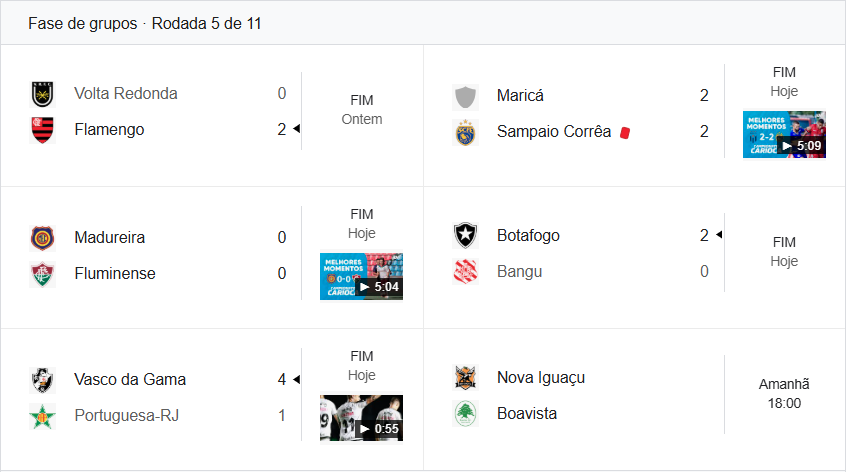This screenshot has width=846, height=472.
Task: Play the Madureira vs Fluminense highlights video
Action: point(361,276)
